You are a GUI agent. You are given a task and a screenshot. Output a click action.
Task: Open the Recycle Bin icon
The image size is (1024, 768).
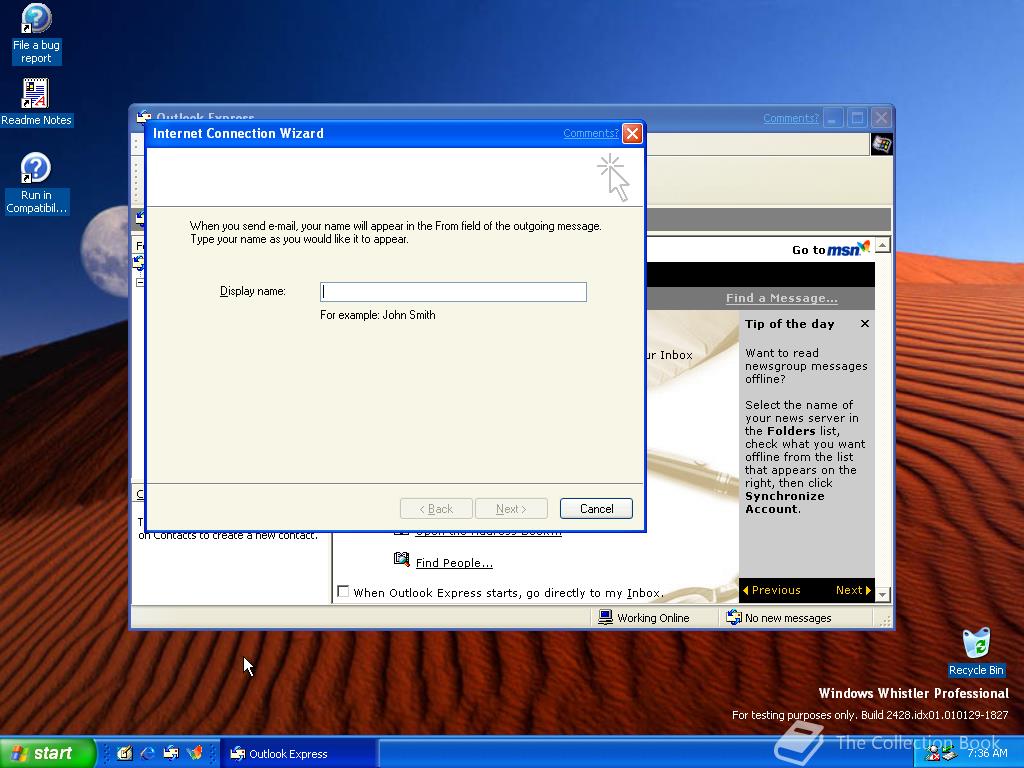pyautogui.click(x=976, y=652)
